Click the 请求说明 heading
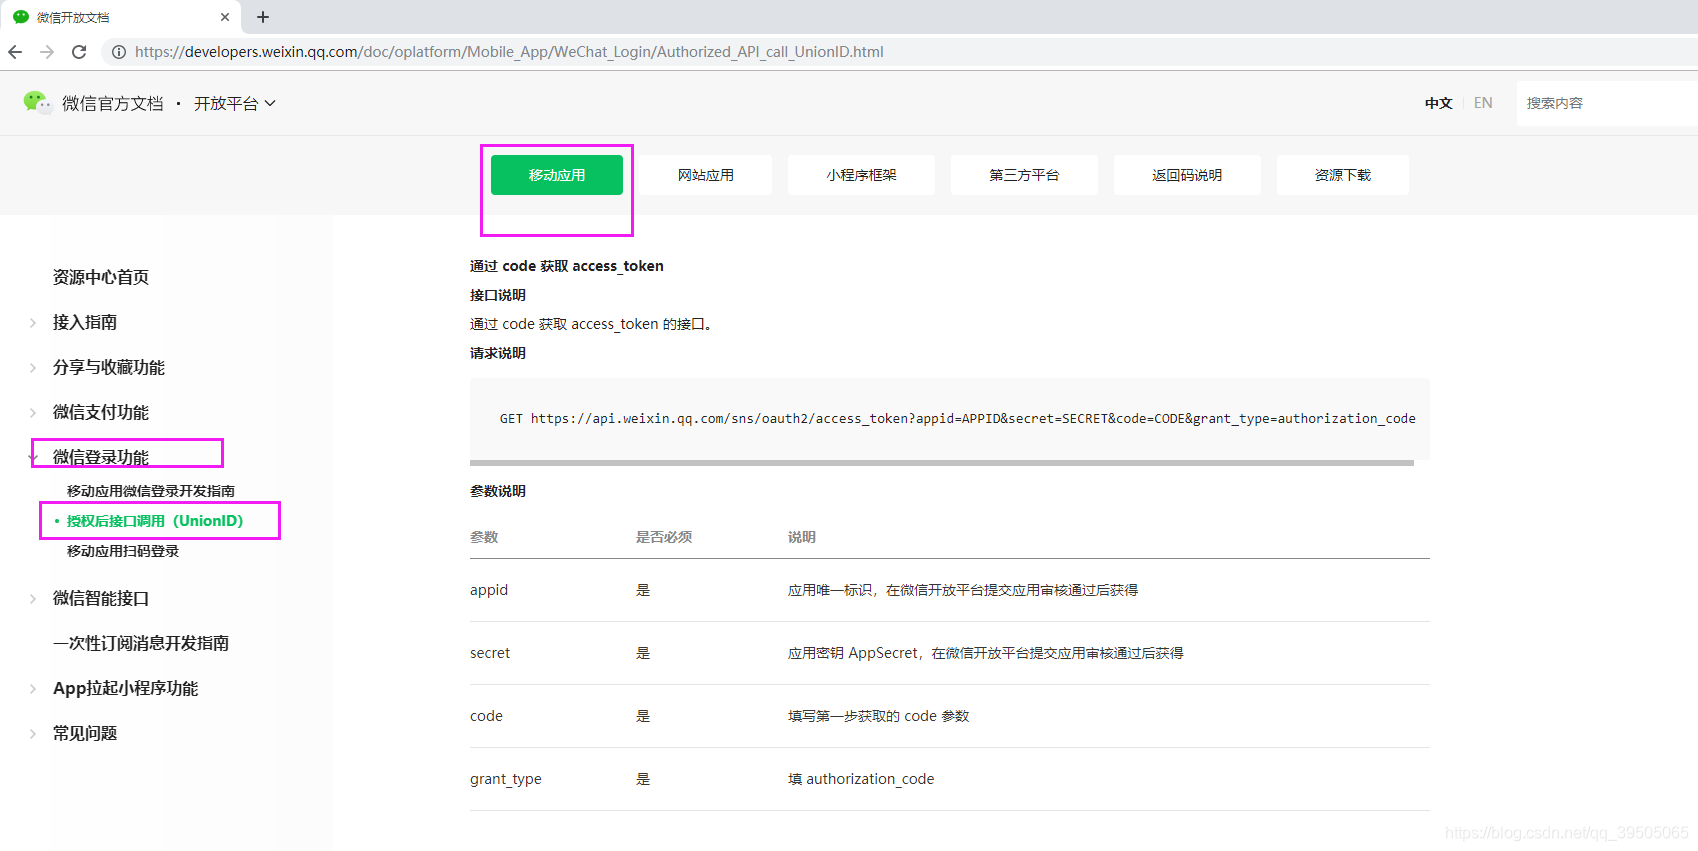This screenshot has height=851, width=1698. (498, 353)
